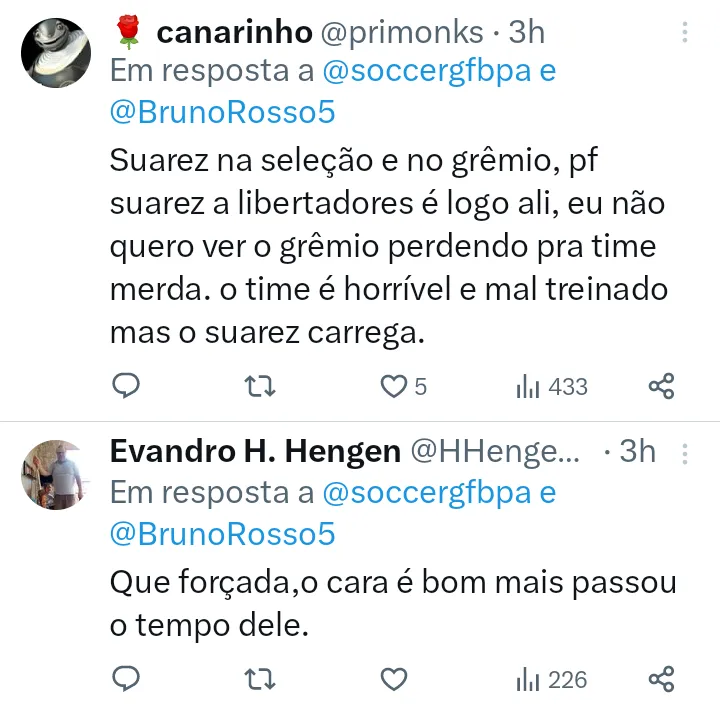720x704 pixels.
Task: Like canarinho's tweet with 5 likes
Action: tap(396, 386)
